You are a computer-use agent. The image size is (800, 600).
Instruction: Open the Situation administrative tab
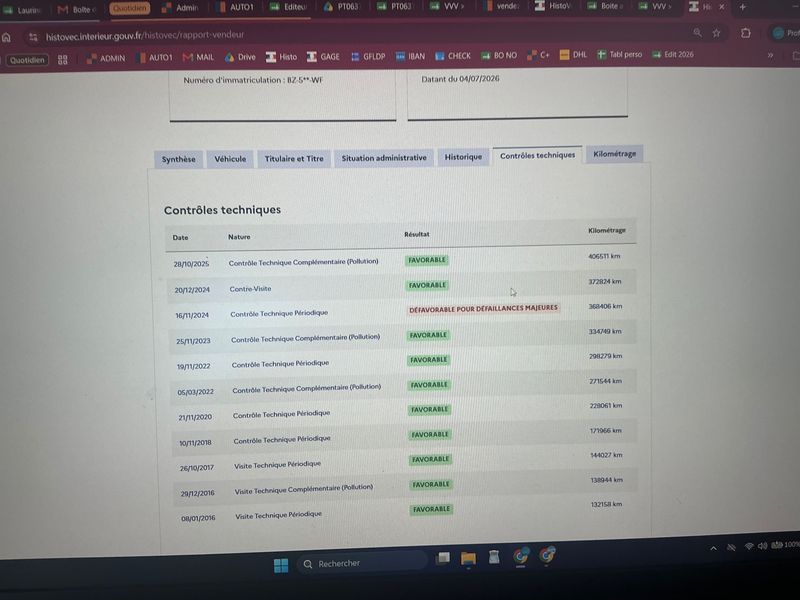click(x=384, y=158)
